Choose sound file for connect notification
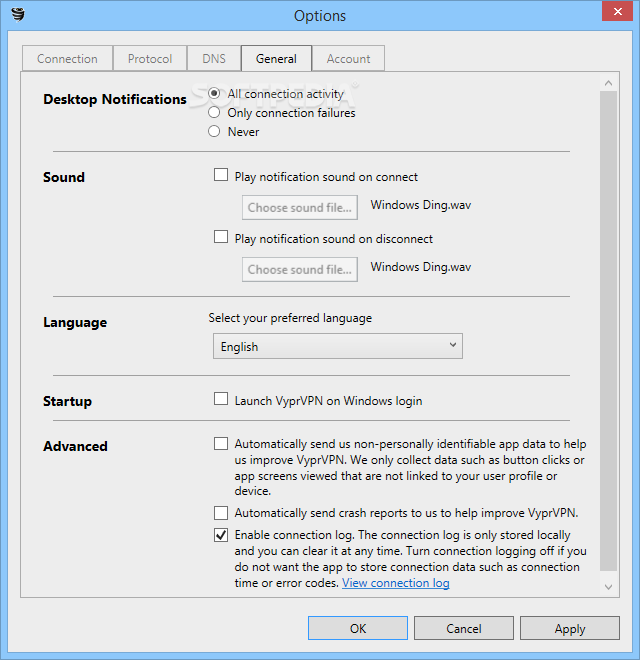 tap(300, 207)
